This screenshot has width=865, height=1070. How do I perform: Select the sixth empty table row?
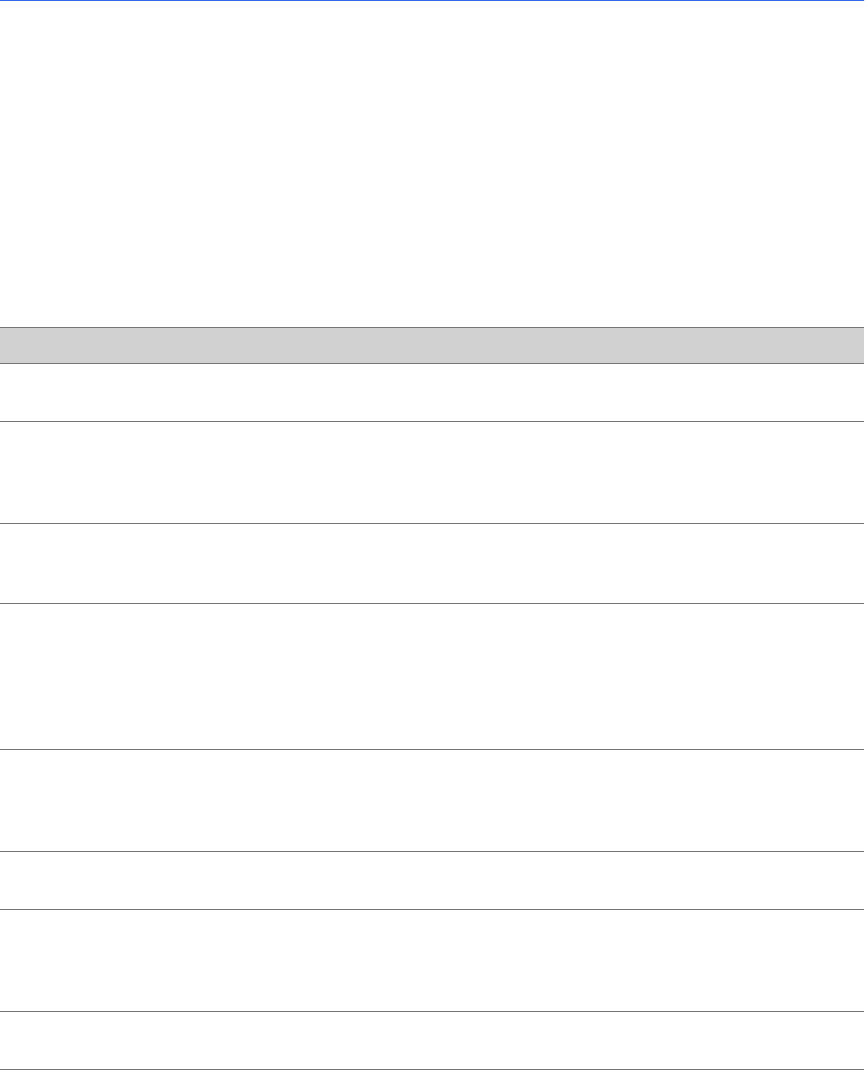[x=432, y=880]
